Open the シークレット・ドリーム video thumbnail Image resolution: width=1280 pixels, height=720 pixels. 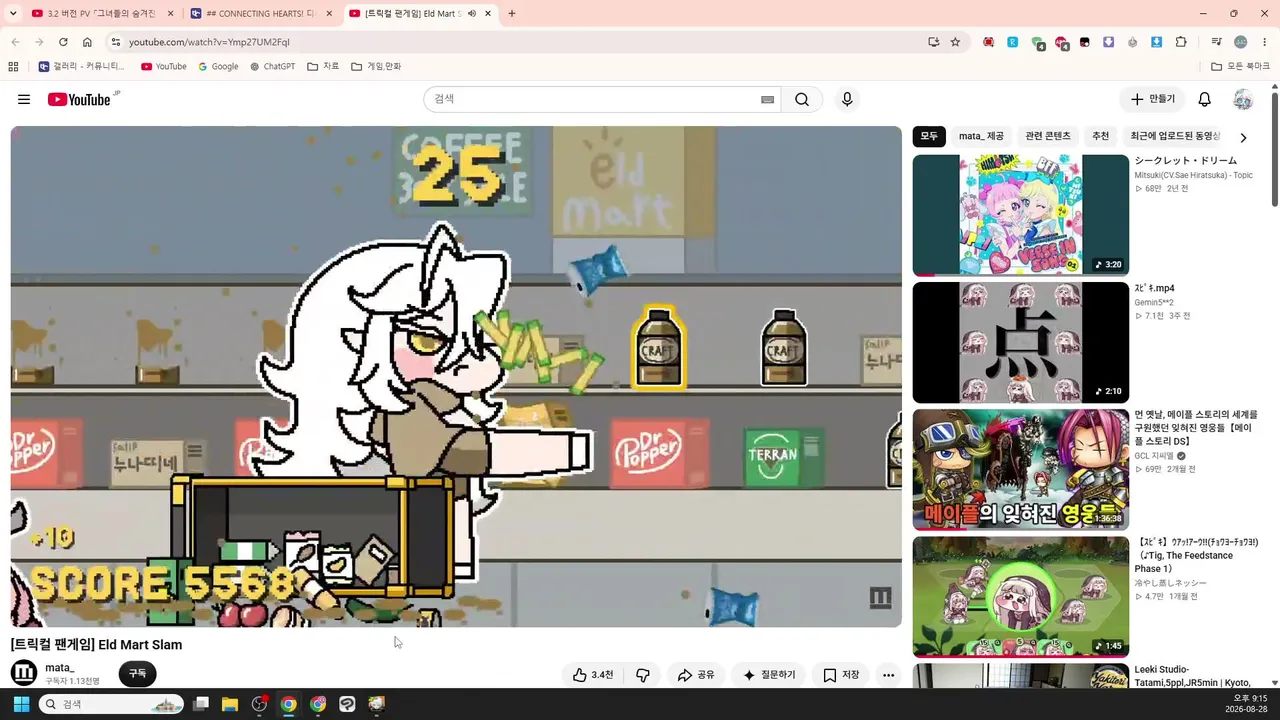pyautogui.click(x=1020, y=215)
